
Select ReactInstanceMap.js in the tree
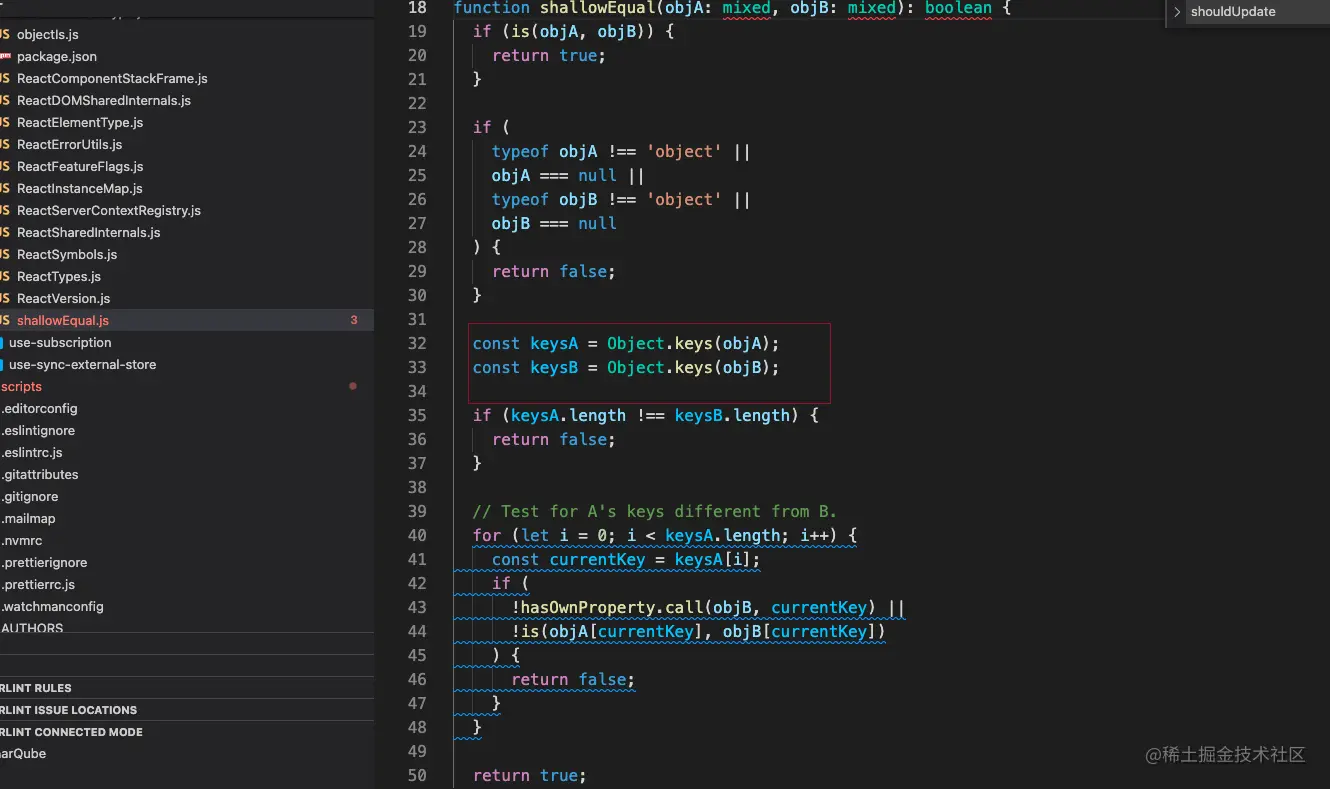tap(80, 188)
